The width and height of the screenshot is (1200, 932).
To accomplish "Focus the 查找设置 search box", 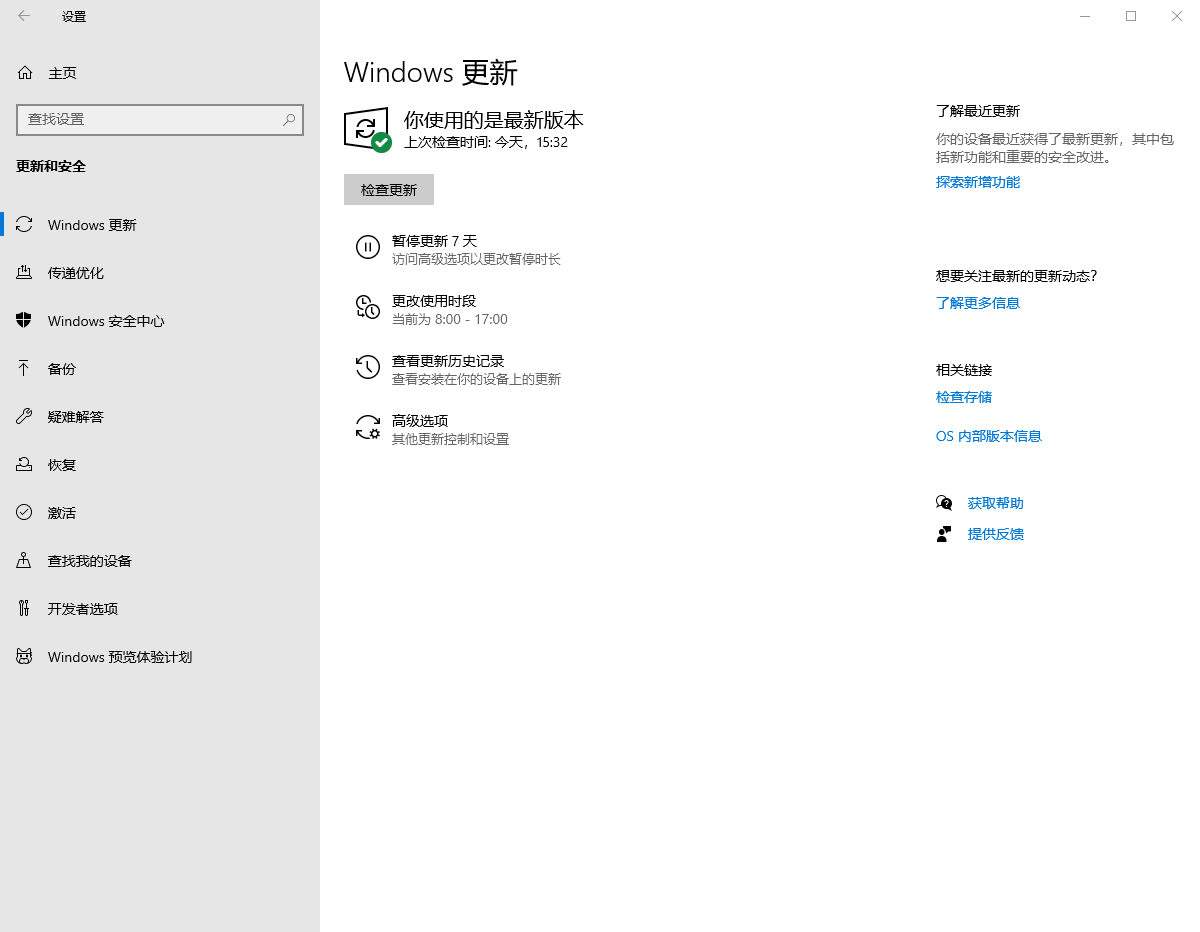I will 160,119.
